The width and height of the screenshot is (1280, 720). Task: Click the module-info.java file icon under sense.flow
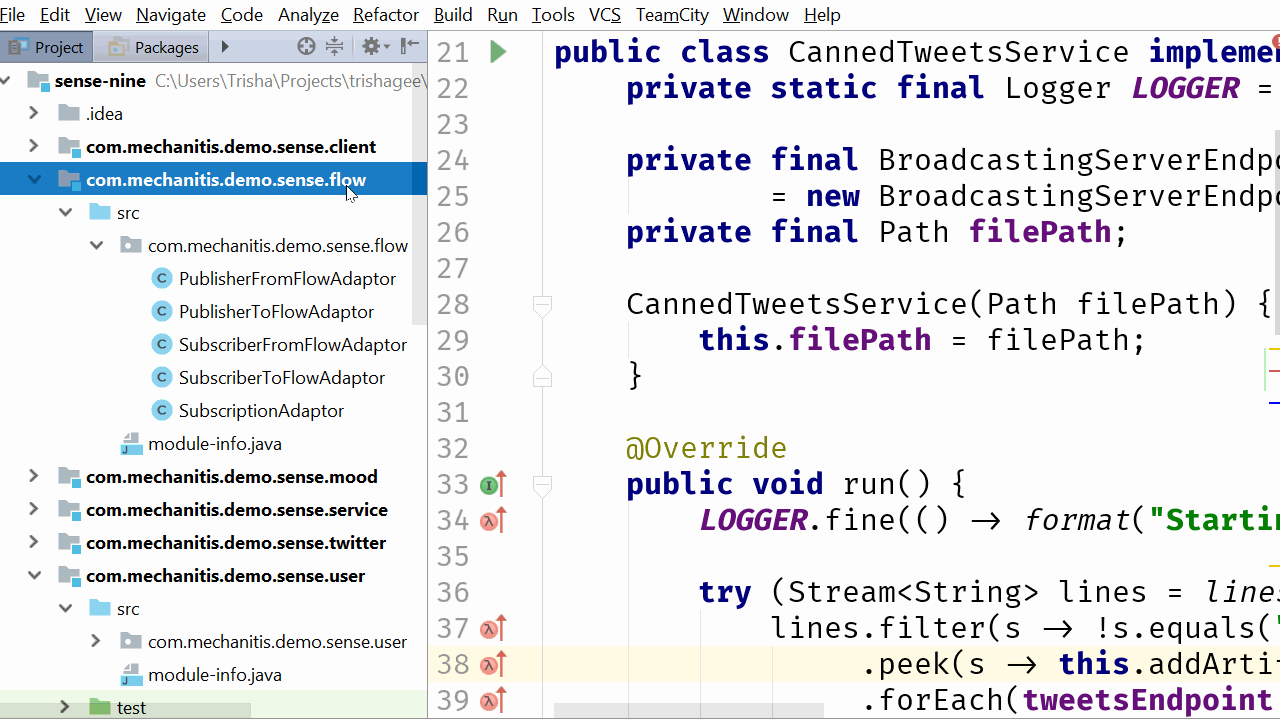(x=131, y=443)
